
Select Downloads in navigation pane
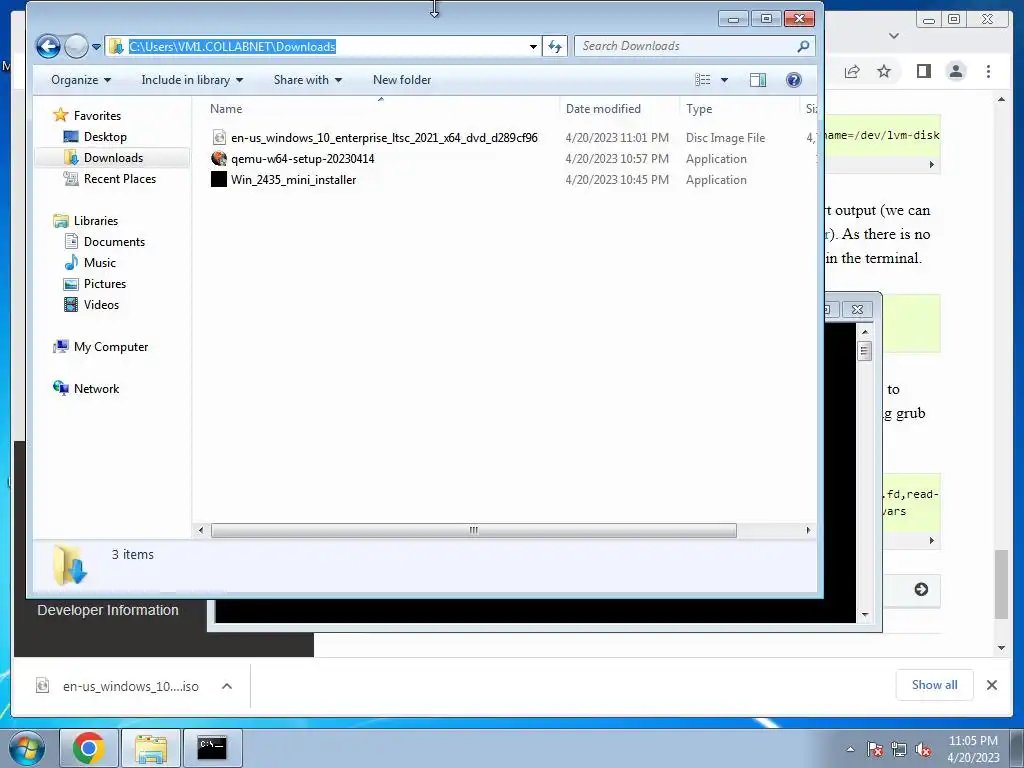click(112, 157)
